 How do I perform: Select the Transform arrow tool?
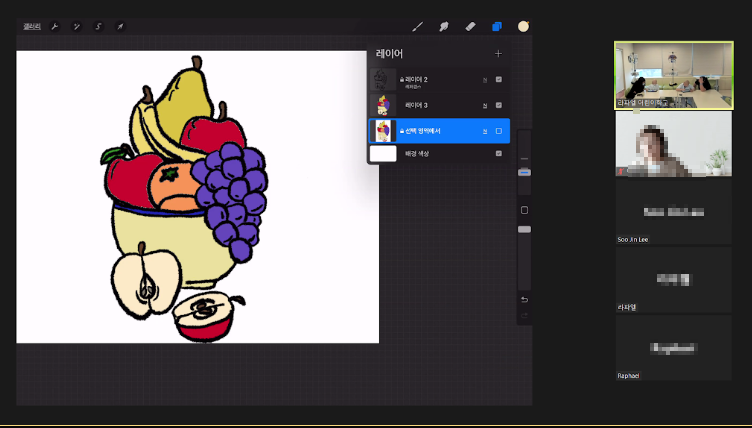point(120,26)
